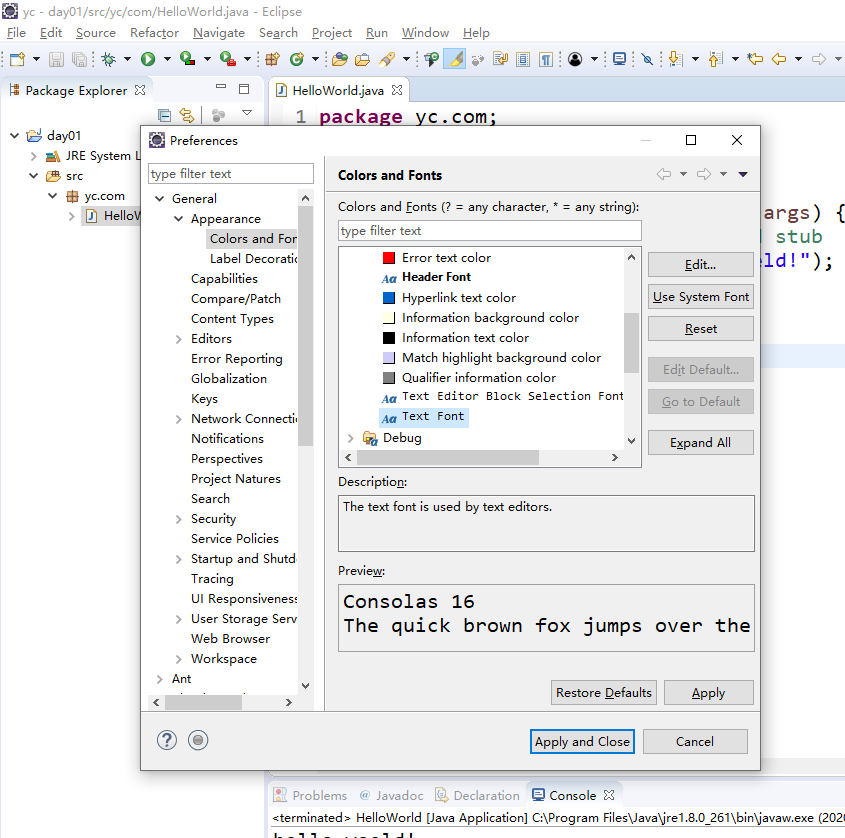
Task: Click the Reset button
Action: (x=700, y=329)
